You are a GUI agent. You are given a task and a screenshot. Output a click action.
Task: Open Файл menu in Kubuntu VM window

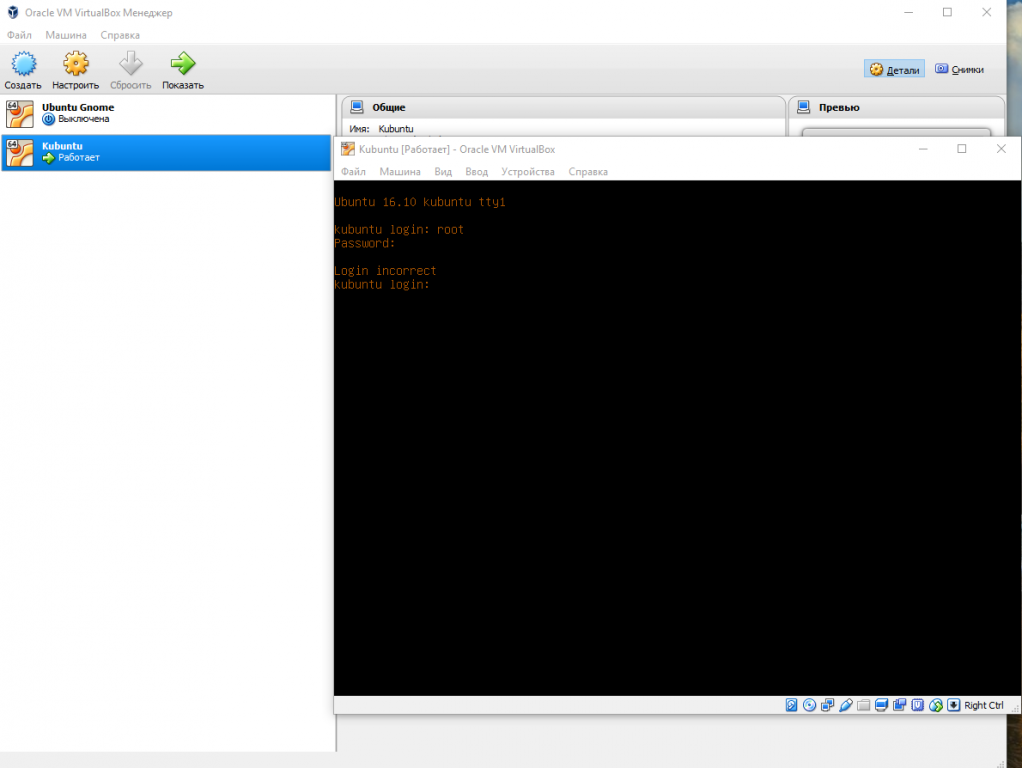point(353,171)
